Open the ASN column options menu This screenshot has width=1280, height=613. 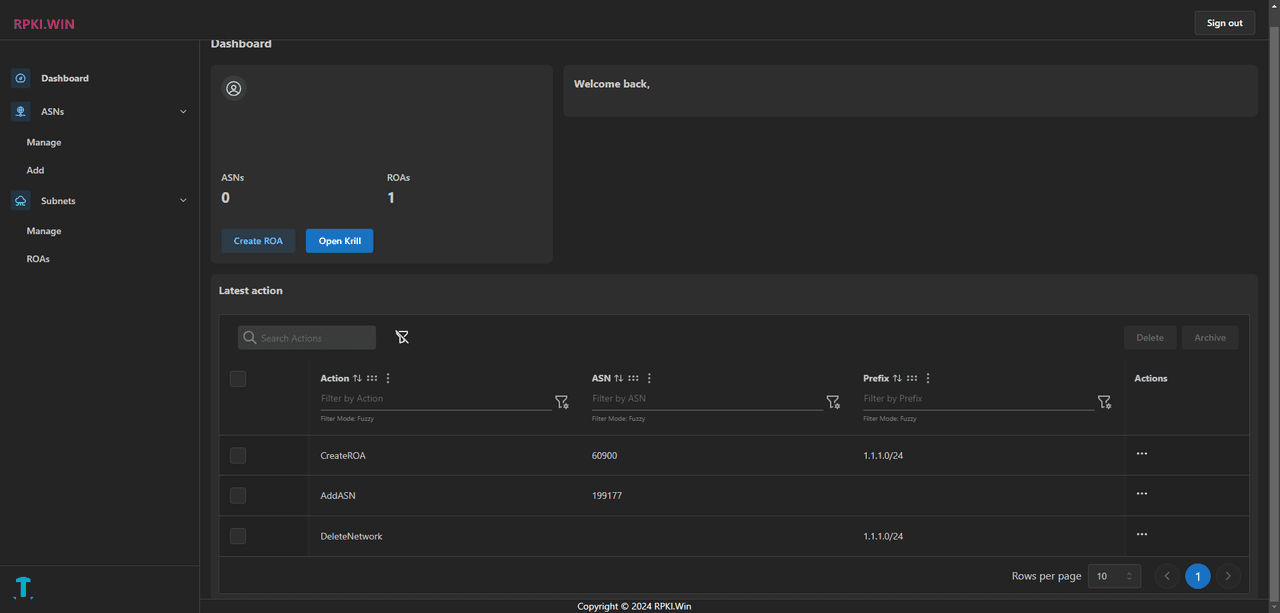tap(650, 378)
